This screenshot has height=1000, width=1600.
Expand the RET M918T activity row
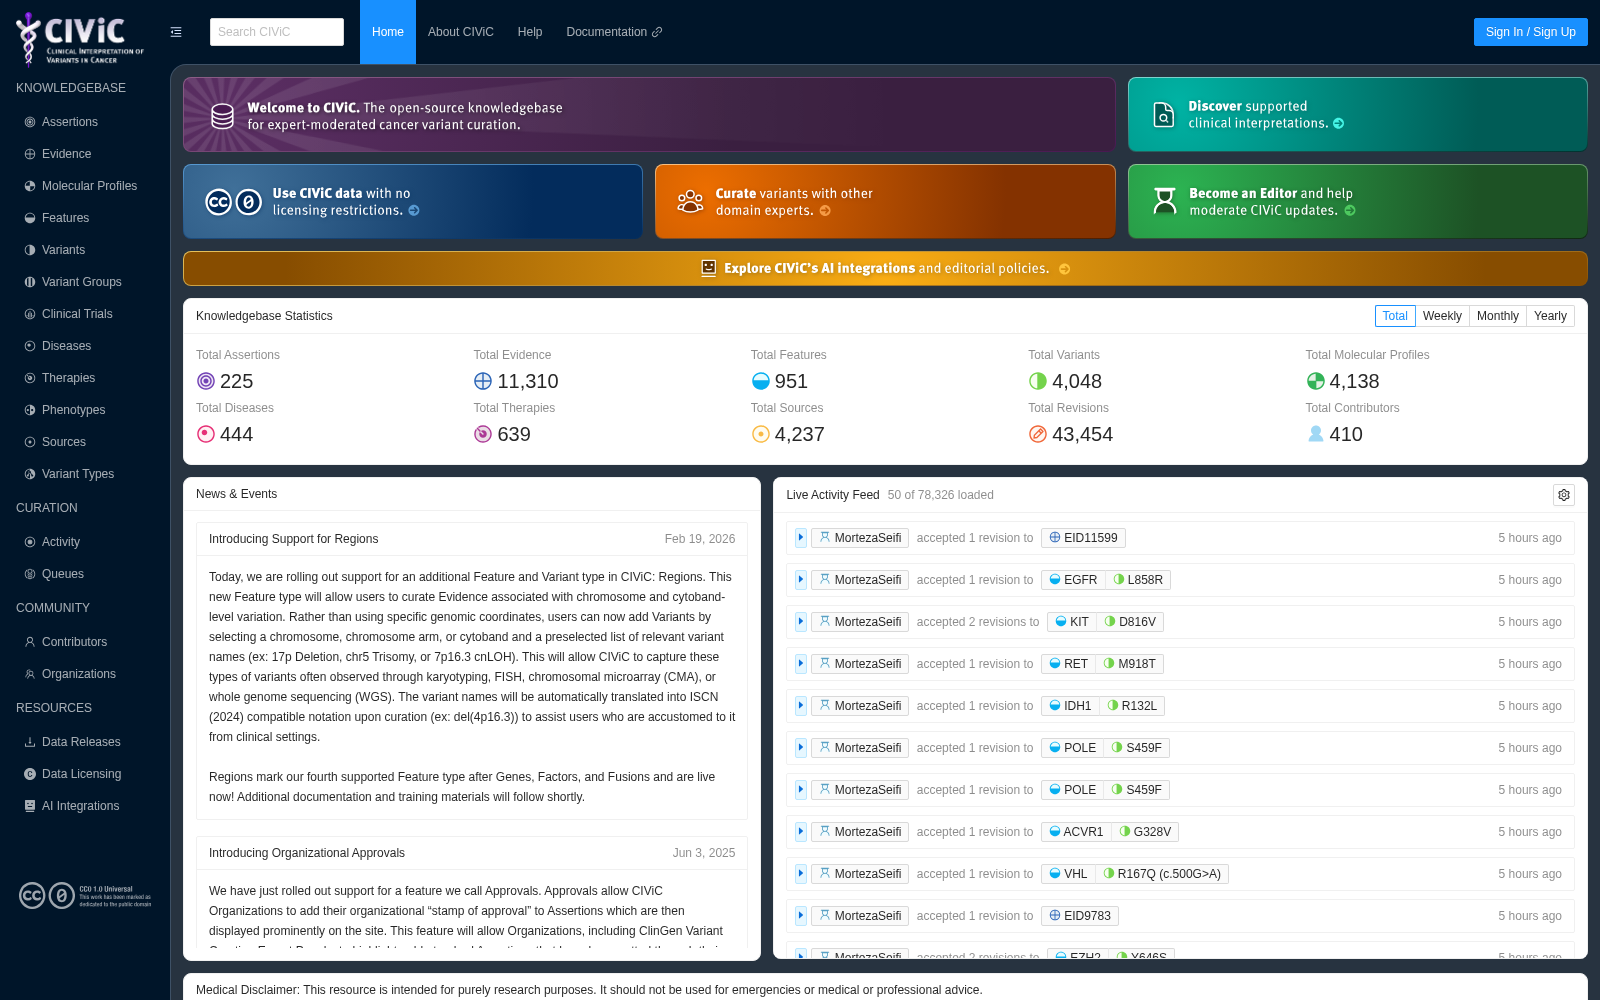[x=801, y=664]
